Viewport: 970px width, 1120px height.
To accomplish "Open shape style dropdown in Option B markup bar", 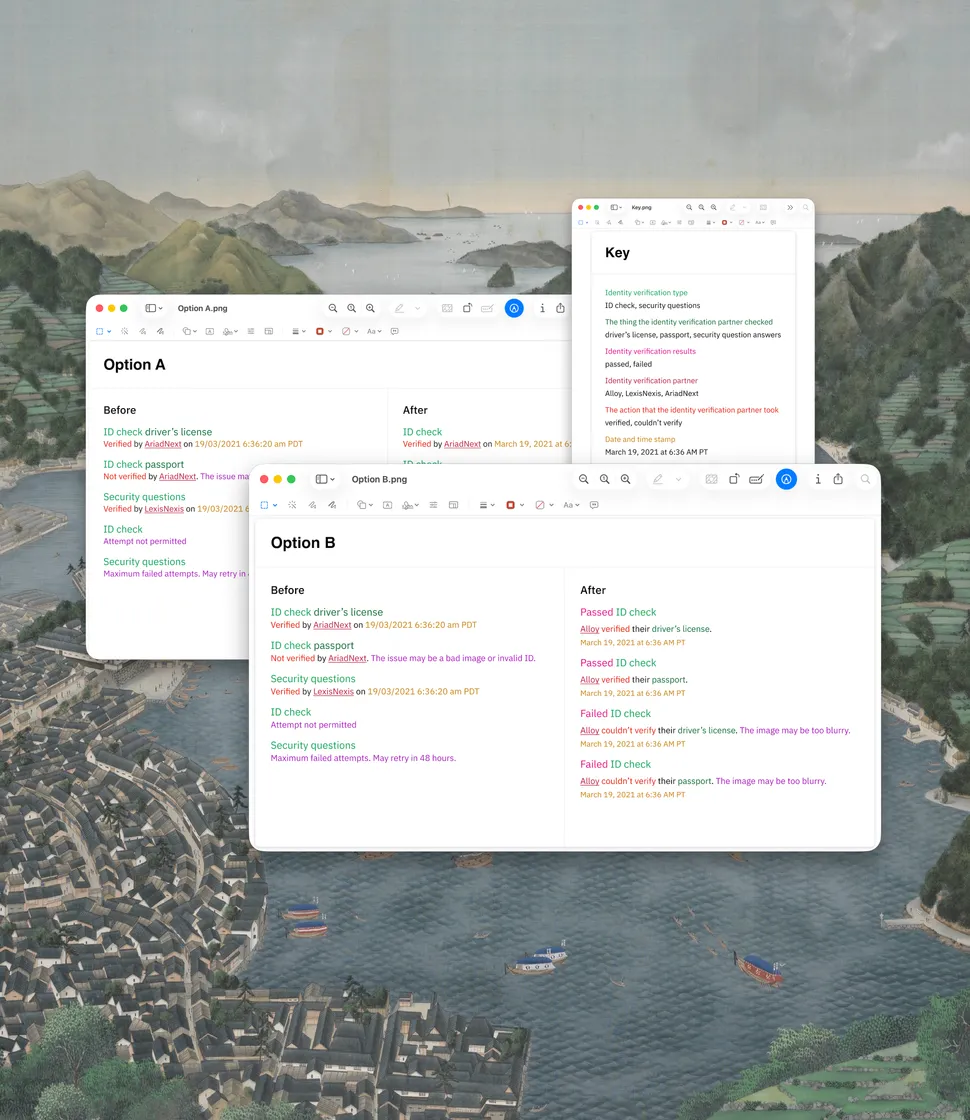I will pyautogui.click(x=486, y=505).
